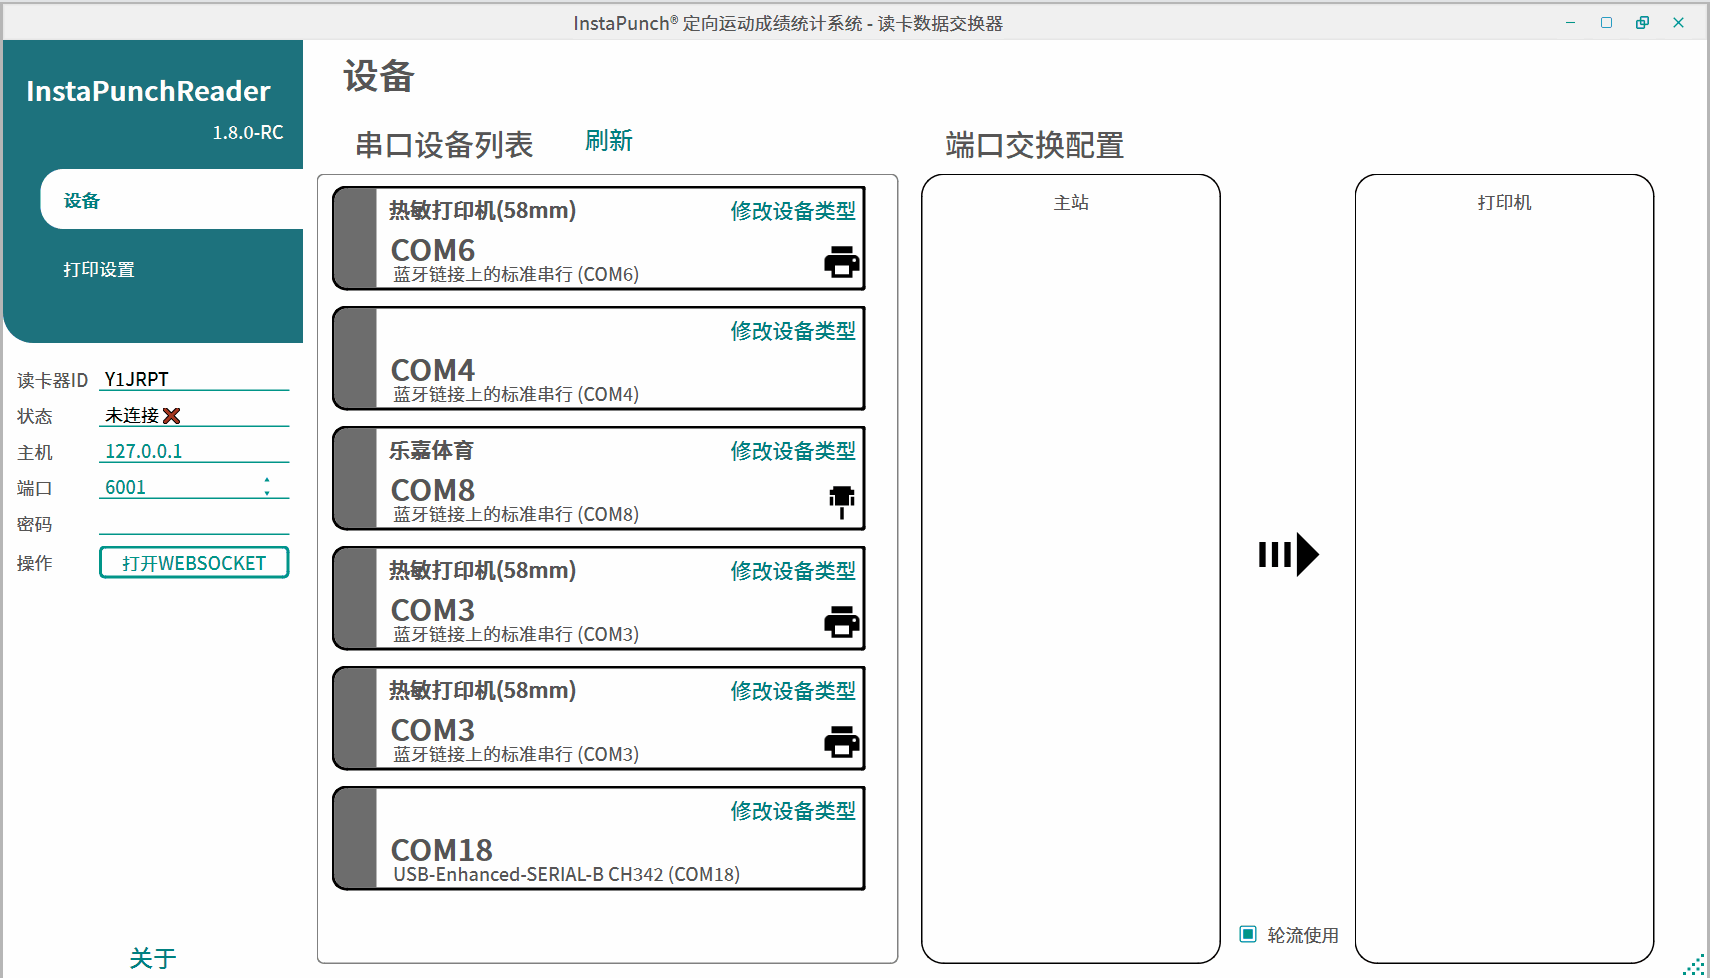Open 修改设备类型 for the COM6 printer
Image resolution: width=1710 pixels, height=978 pixels.
tap(792, 211)
